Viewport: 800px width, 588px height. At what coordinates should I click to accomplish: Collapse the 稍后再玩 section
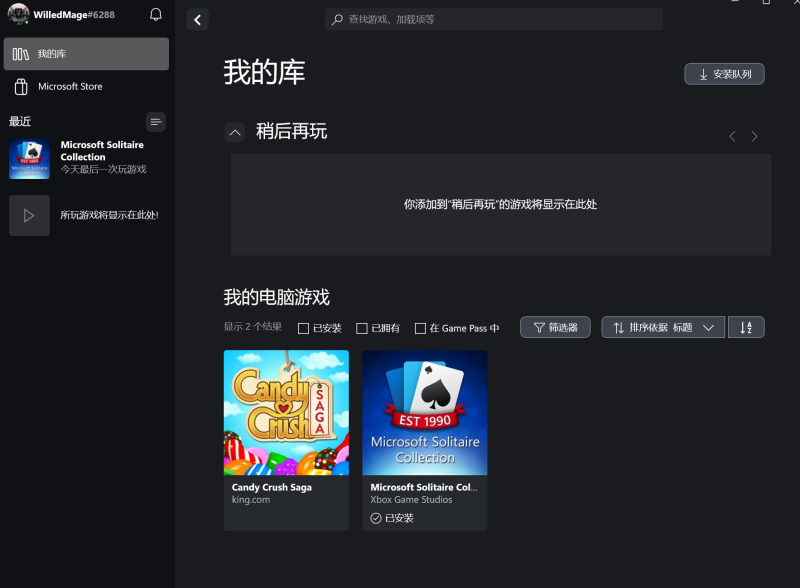(x=235, y=132)
